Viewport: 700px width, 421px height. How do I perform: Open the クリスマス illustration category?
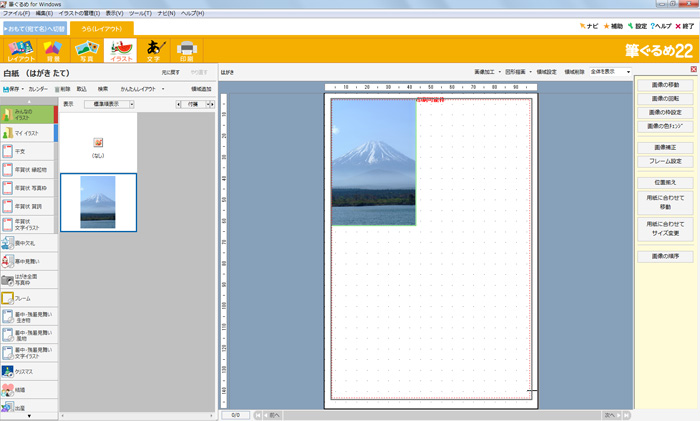[x=29, y=371]
